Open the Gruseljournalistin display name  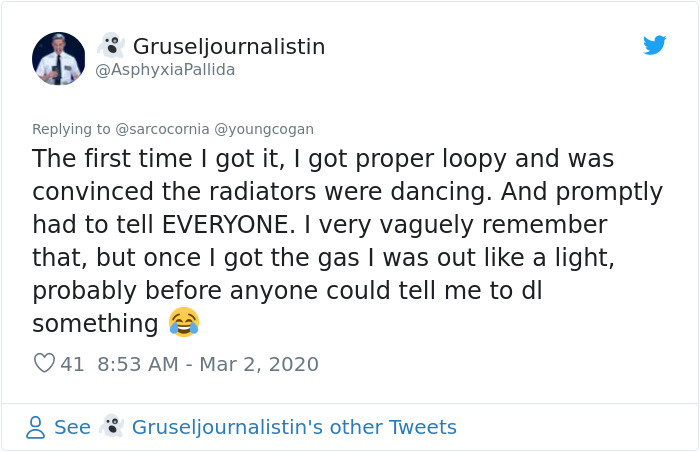[x=229, y=46]
